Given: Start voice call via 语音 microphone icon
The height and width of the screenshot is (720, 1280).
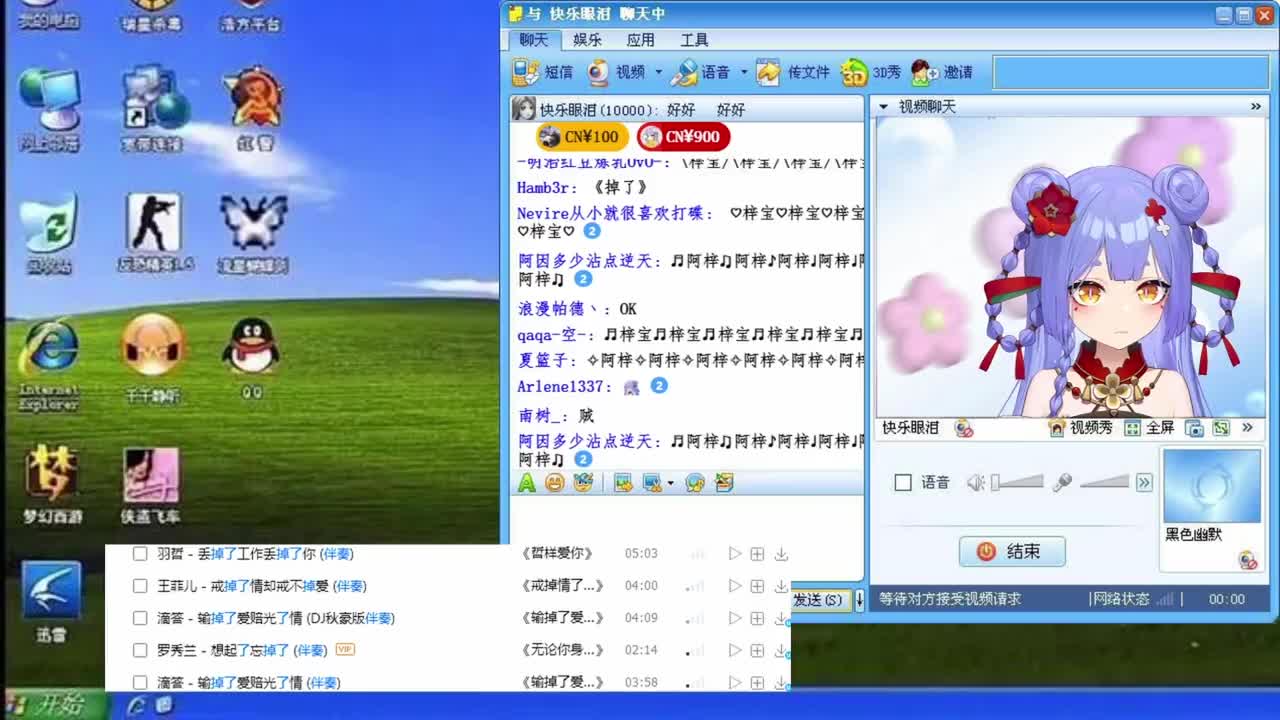Looking at the screenshot, I should [x=684, y=72].
